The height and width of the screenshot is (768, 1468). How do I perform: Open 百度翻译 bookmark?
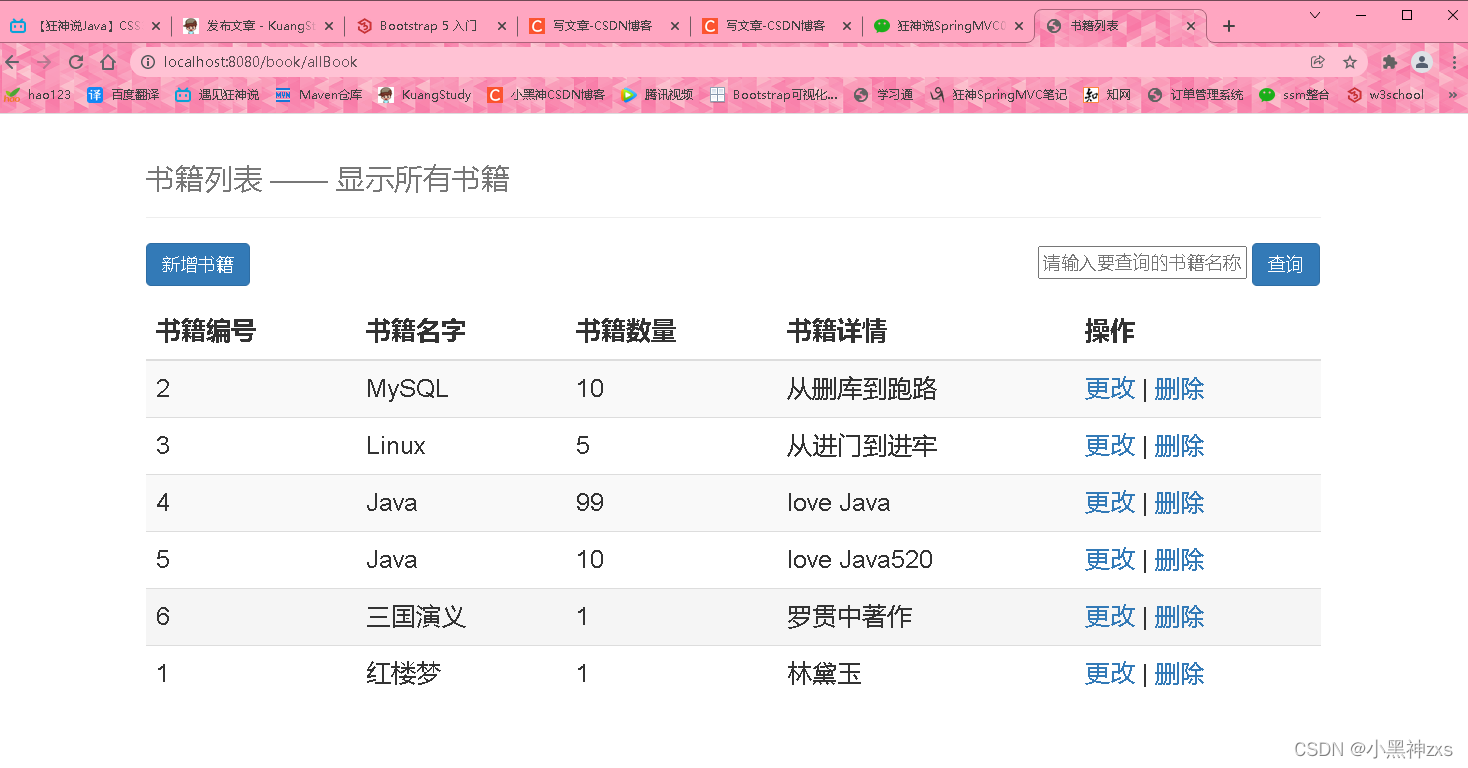(123, 95)
